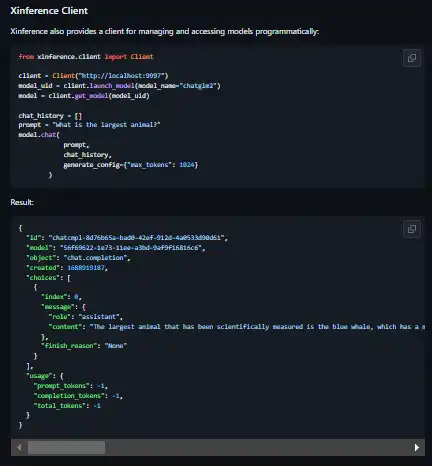
Task: Click the horizontal scrollbar left arrow
Action: tap(19, 447)
